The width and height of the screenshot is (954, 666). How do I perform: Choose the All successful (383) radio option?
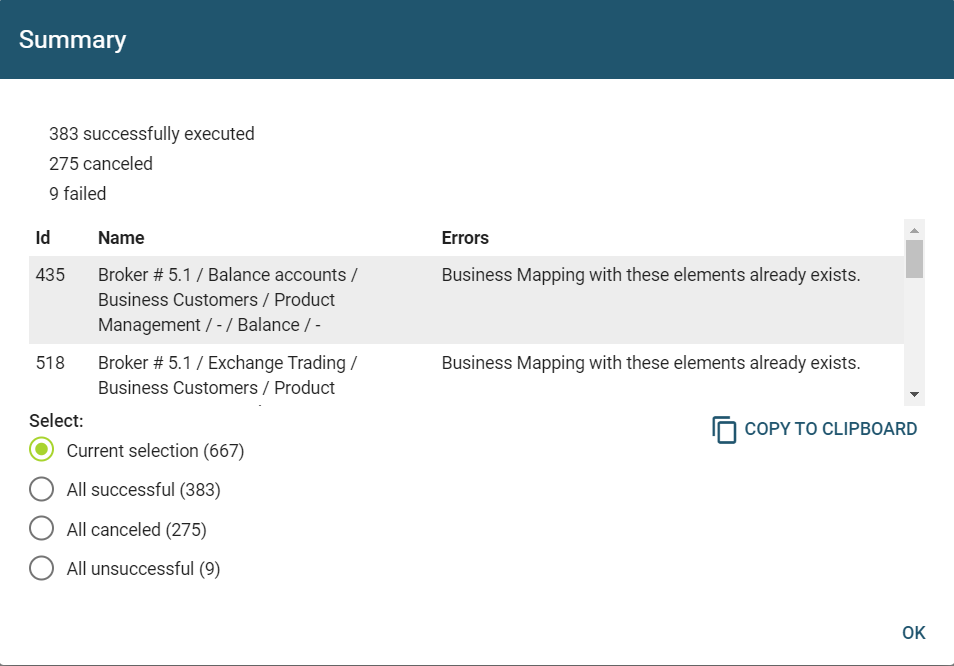pos(41,490)
